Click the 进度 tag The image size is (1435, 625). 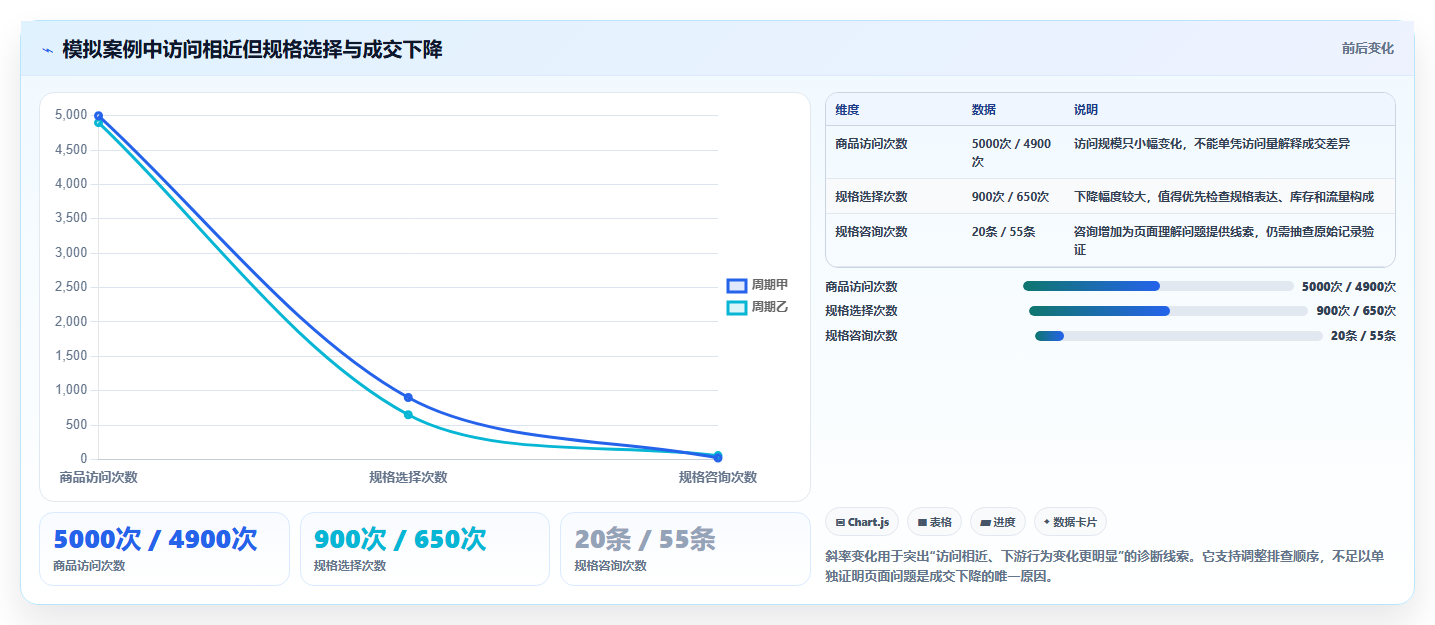(998, 522)
